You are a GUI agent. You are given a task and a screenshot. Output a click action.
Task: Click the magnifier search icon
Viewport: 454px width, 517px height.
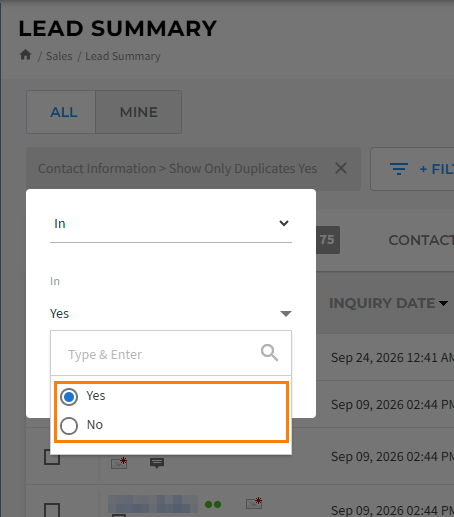coord(269,353)
